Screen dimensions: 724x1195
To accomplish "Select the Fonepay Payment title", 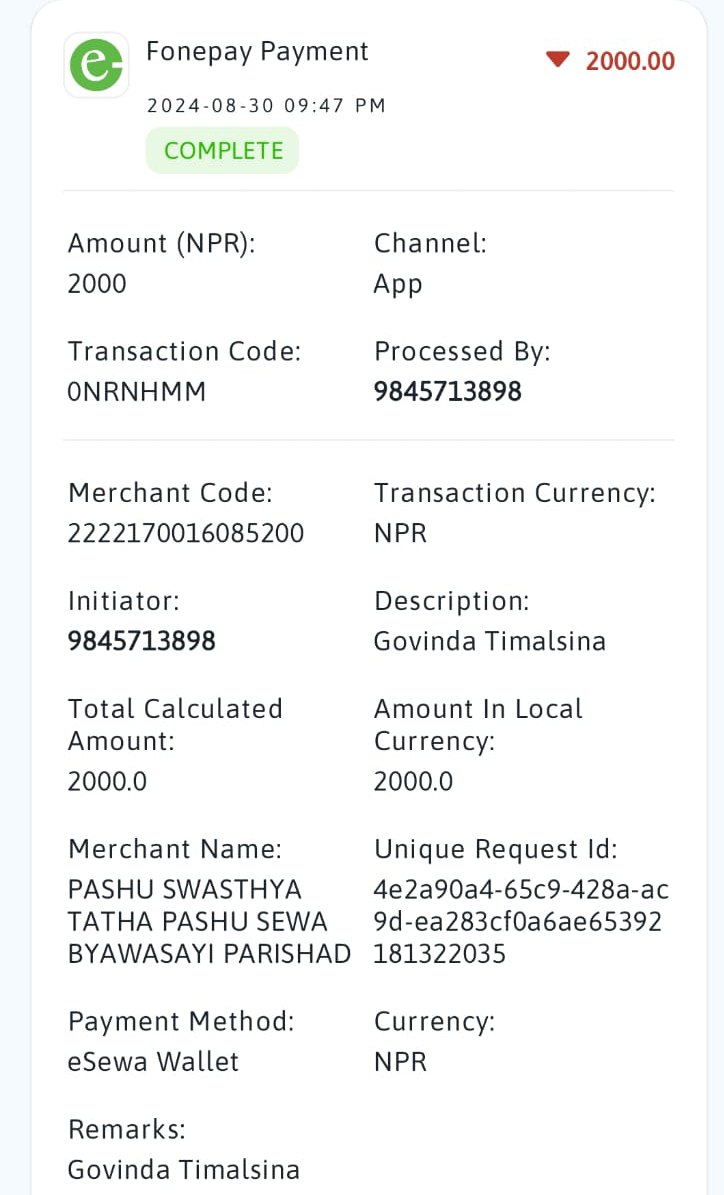I will click(x=257, y=51).
